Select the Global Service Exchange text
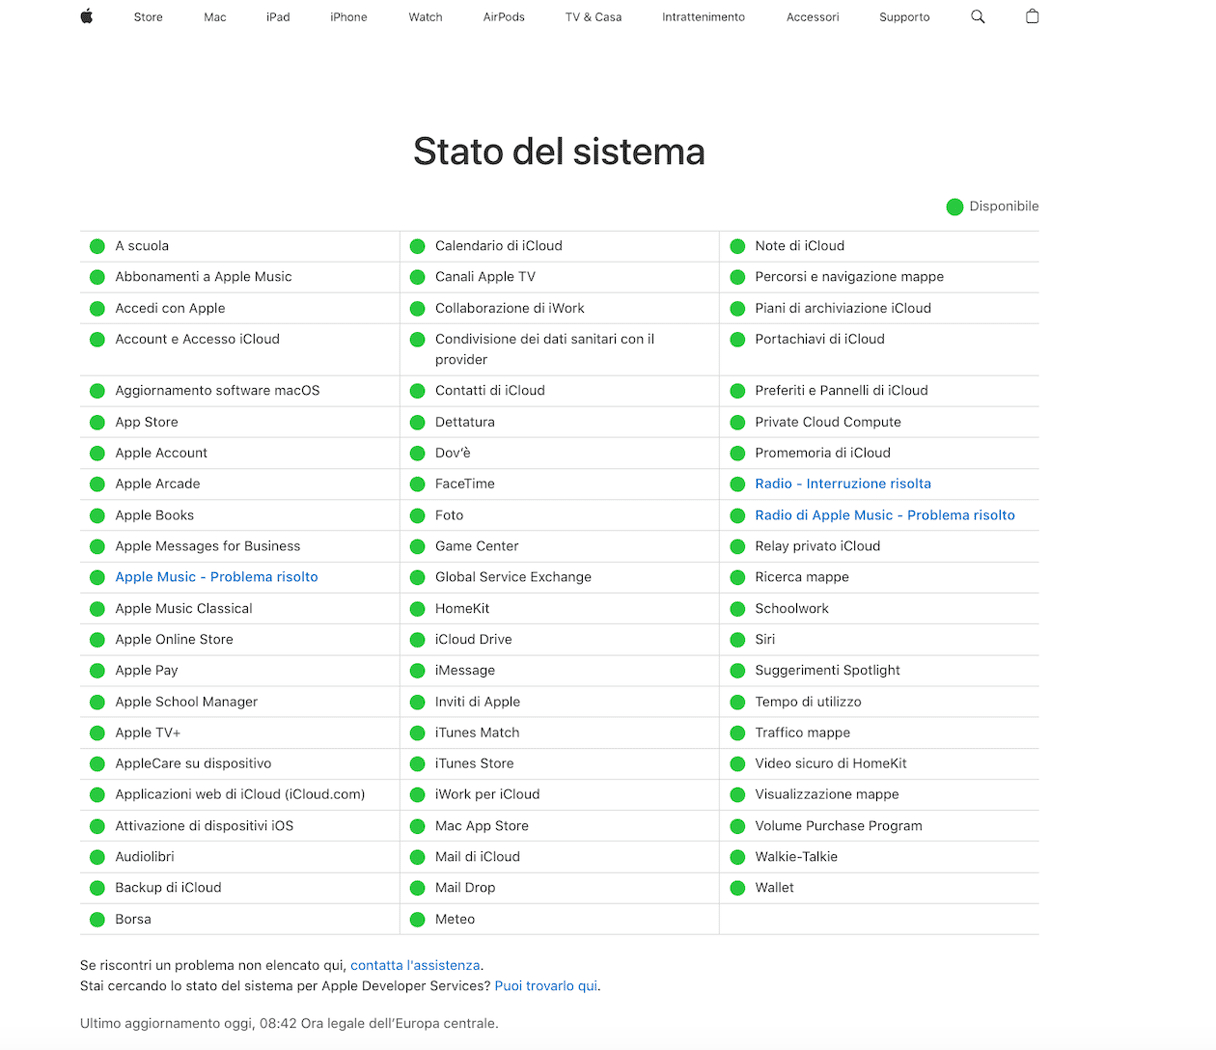The width and height of the screenshot is (1216, 1050). [513, 577]
